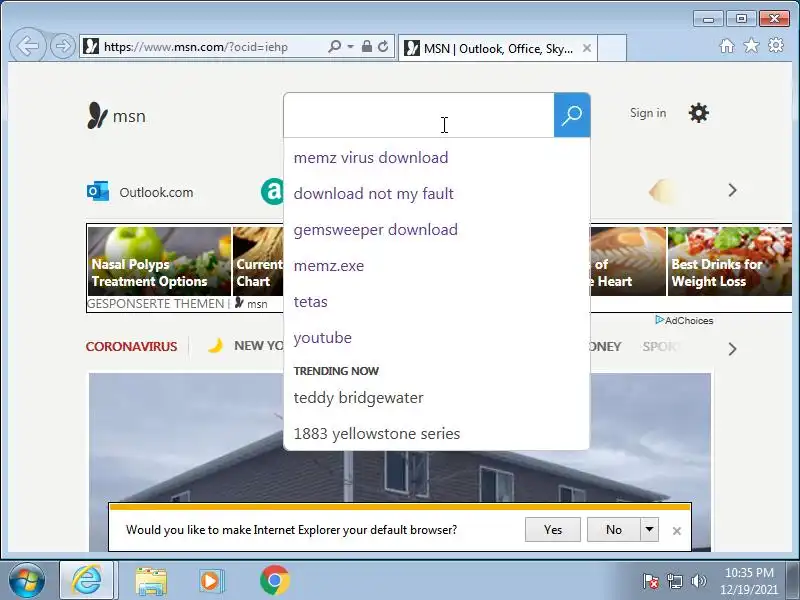Image resolution: width=800 pixels, height=600 pixels.
Task: Click the security lock icon in address bar
Action: [x=366, y=46]
